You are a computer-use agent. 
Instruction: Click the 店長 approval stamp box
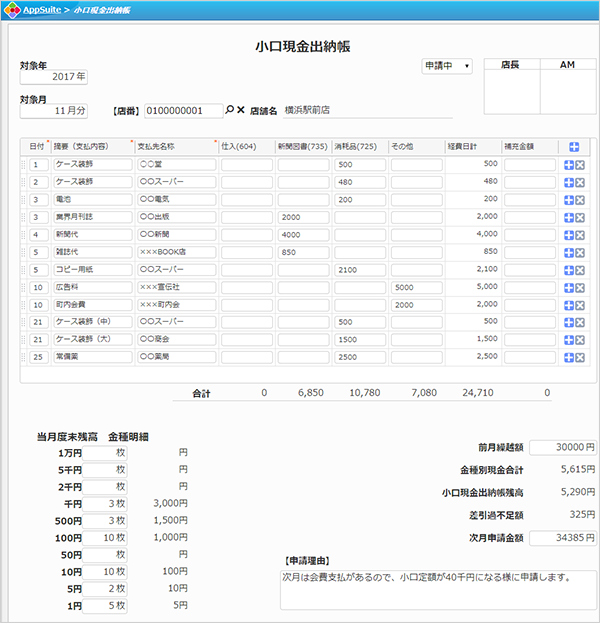(x=512, y=92)
